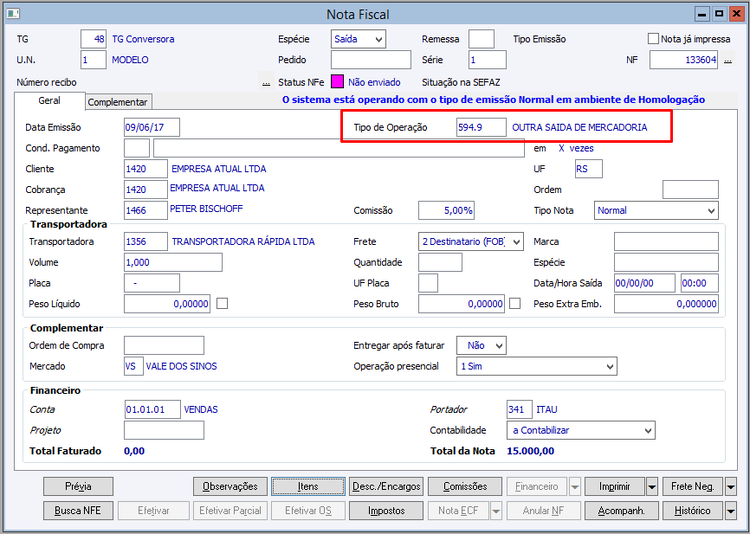Image resolution: width=750 pixels, height=534 pixels.
Task: Open the Espécie Saída dropdown
Action: pos(358,39)
